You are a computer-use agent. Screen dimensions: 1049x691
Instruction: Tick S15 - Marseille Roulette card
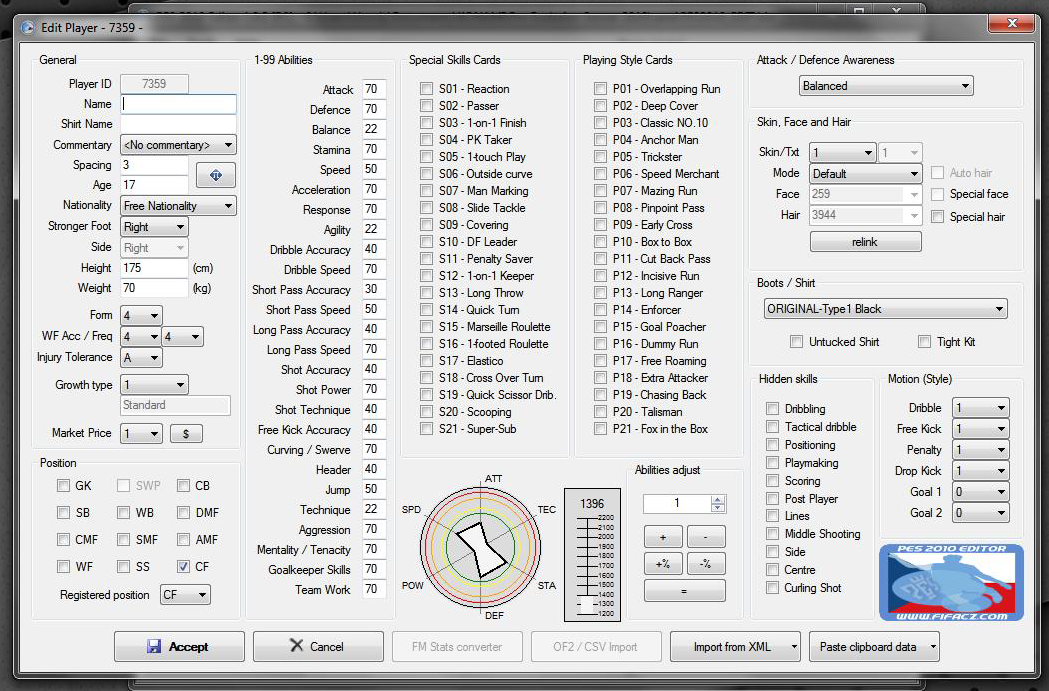[x=426, y=326]
